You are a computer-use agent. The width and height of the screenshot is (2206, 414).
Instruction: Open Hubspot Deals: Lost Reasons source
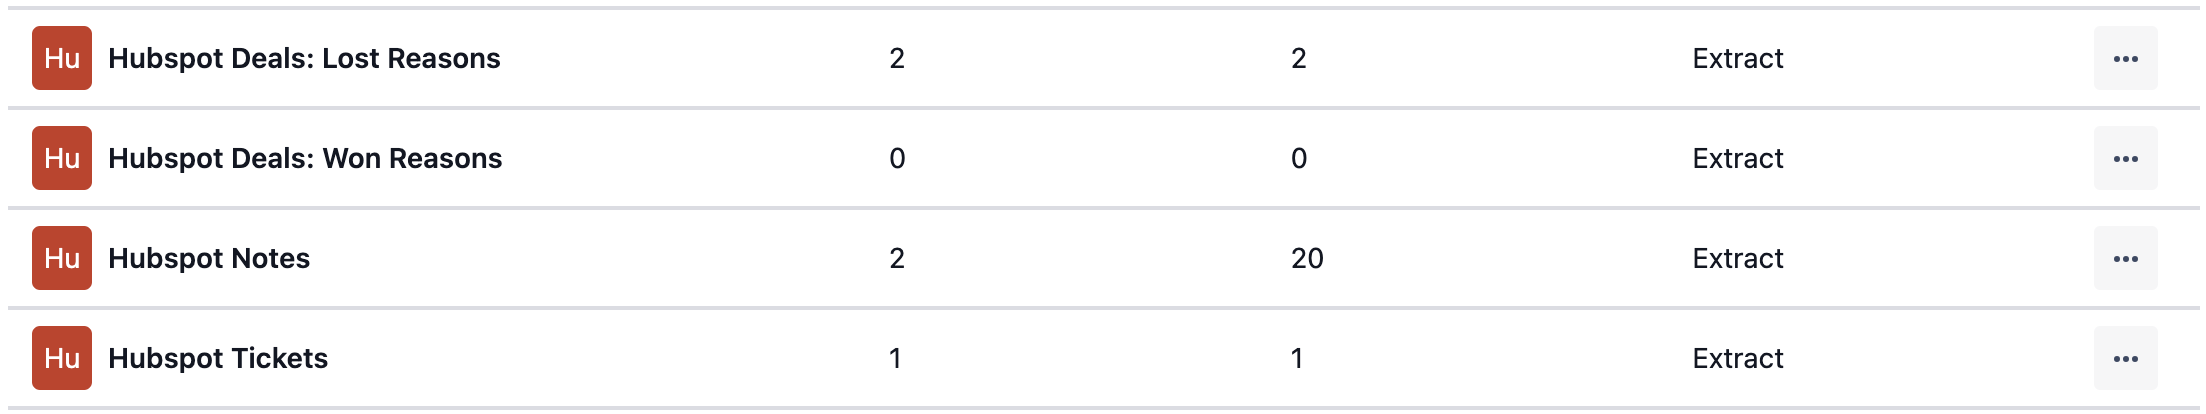click(304, 58)
